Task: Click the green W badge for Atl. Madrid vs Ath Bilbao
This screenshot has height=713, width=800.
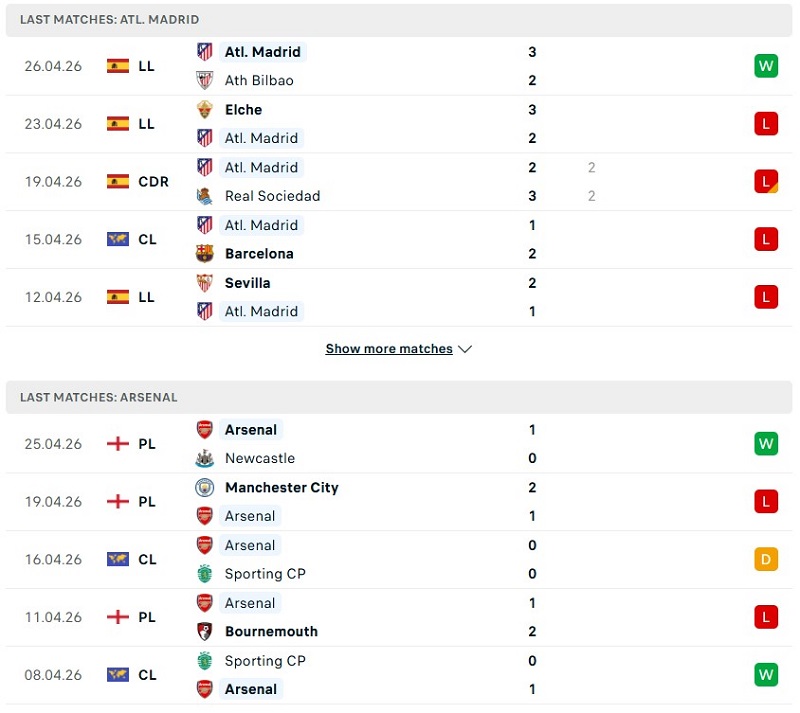Action: (766, 66)
